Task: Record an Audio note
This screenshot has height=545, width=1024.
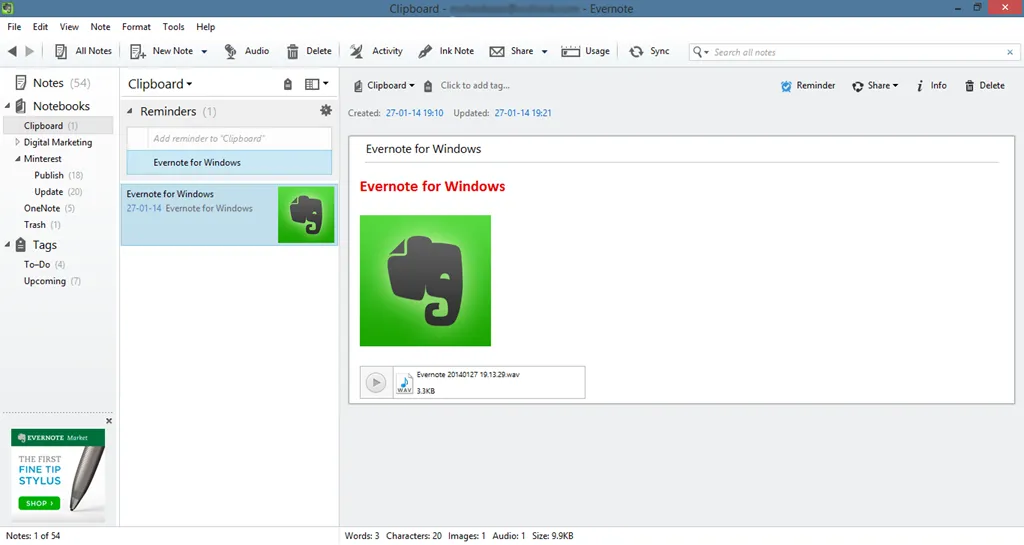Action: tap(246, 51)
